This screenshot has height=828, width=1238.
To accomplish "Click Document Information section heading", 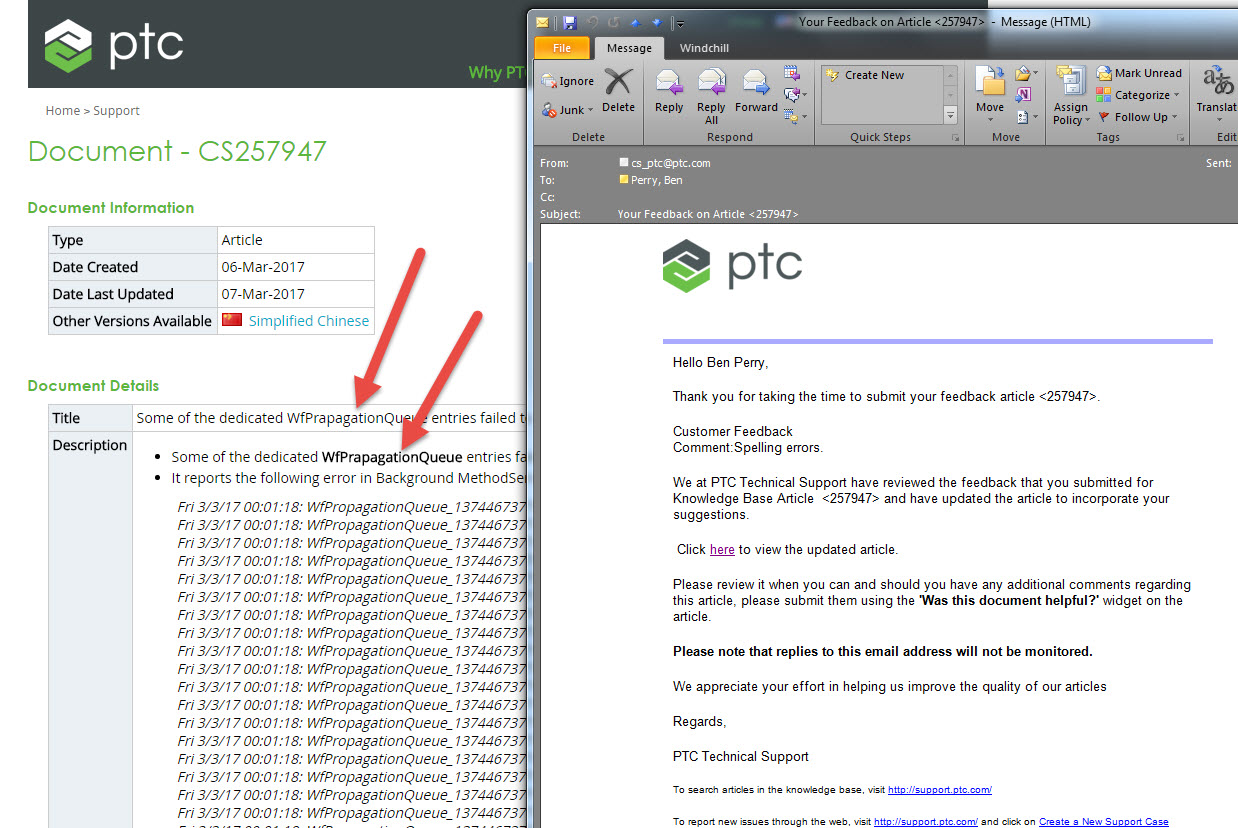I will (111, 208).
